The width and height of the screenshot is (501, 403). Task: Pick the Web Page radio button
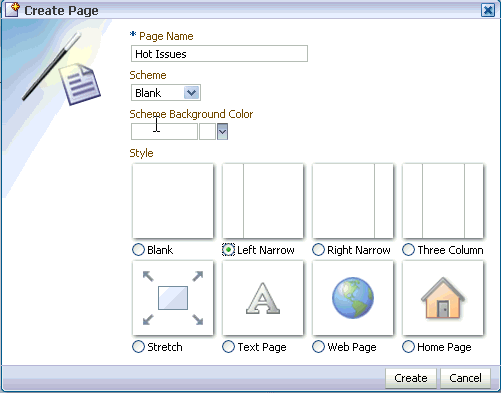coord(318,347)
